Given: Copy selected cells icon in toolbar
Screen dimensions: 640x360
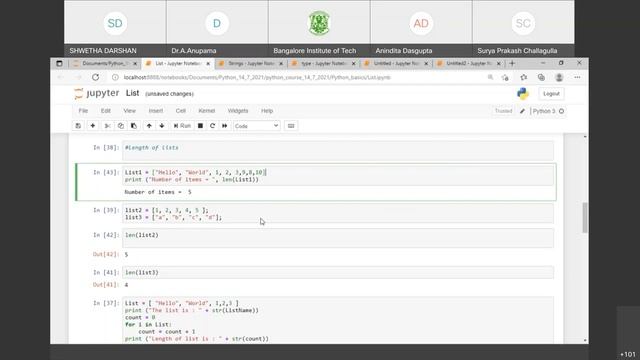Looking at the screenshot, I should click(121, 126).
